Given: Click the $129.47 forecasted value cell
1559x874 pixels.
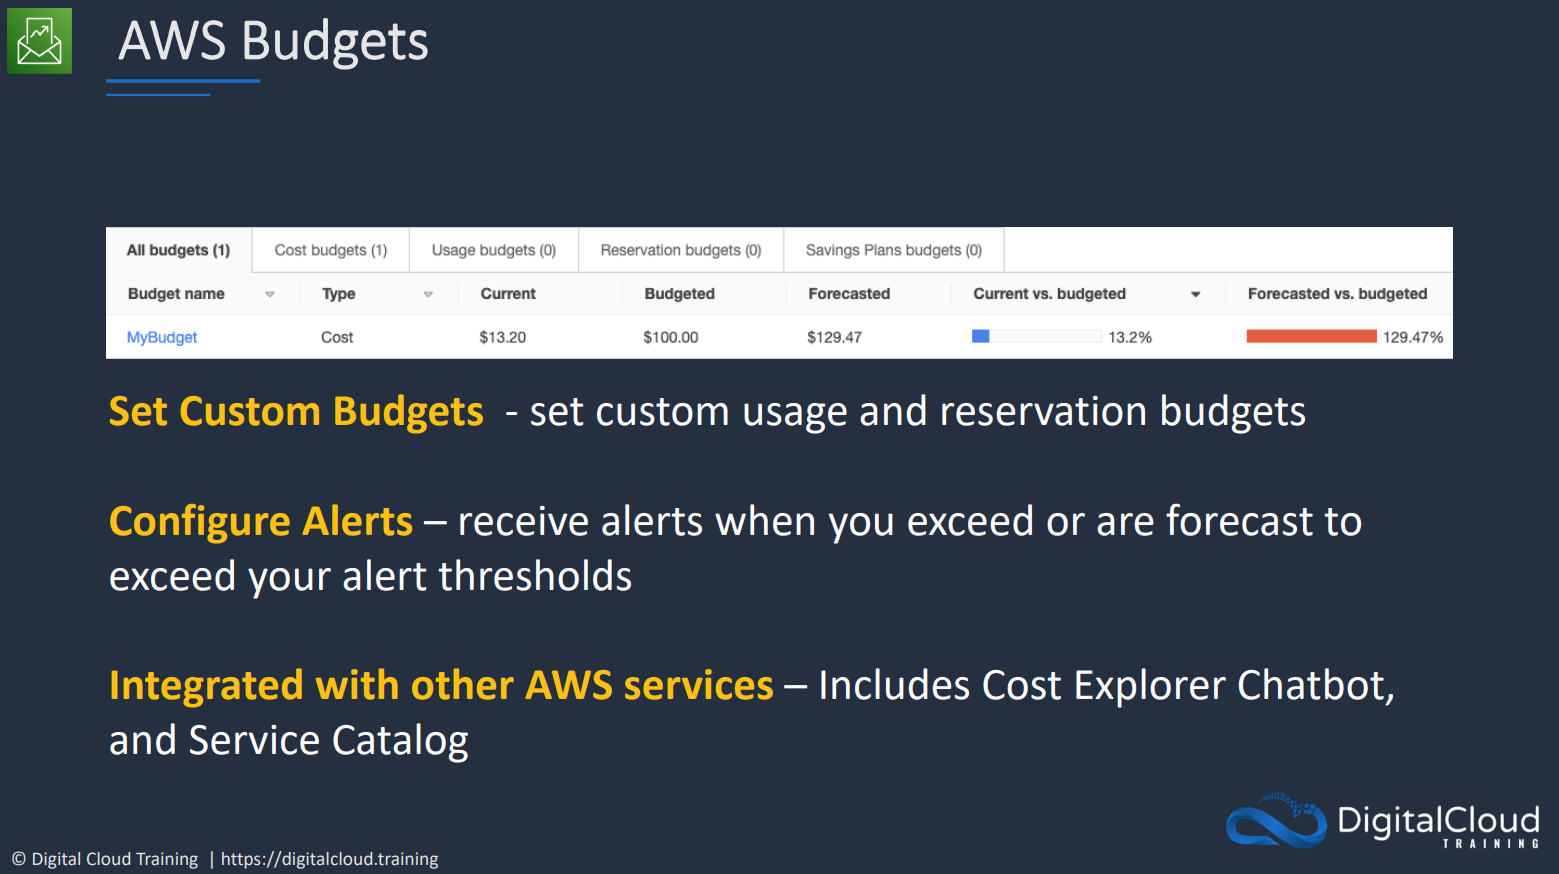Looking at the screenshot, I should 834,337.
